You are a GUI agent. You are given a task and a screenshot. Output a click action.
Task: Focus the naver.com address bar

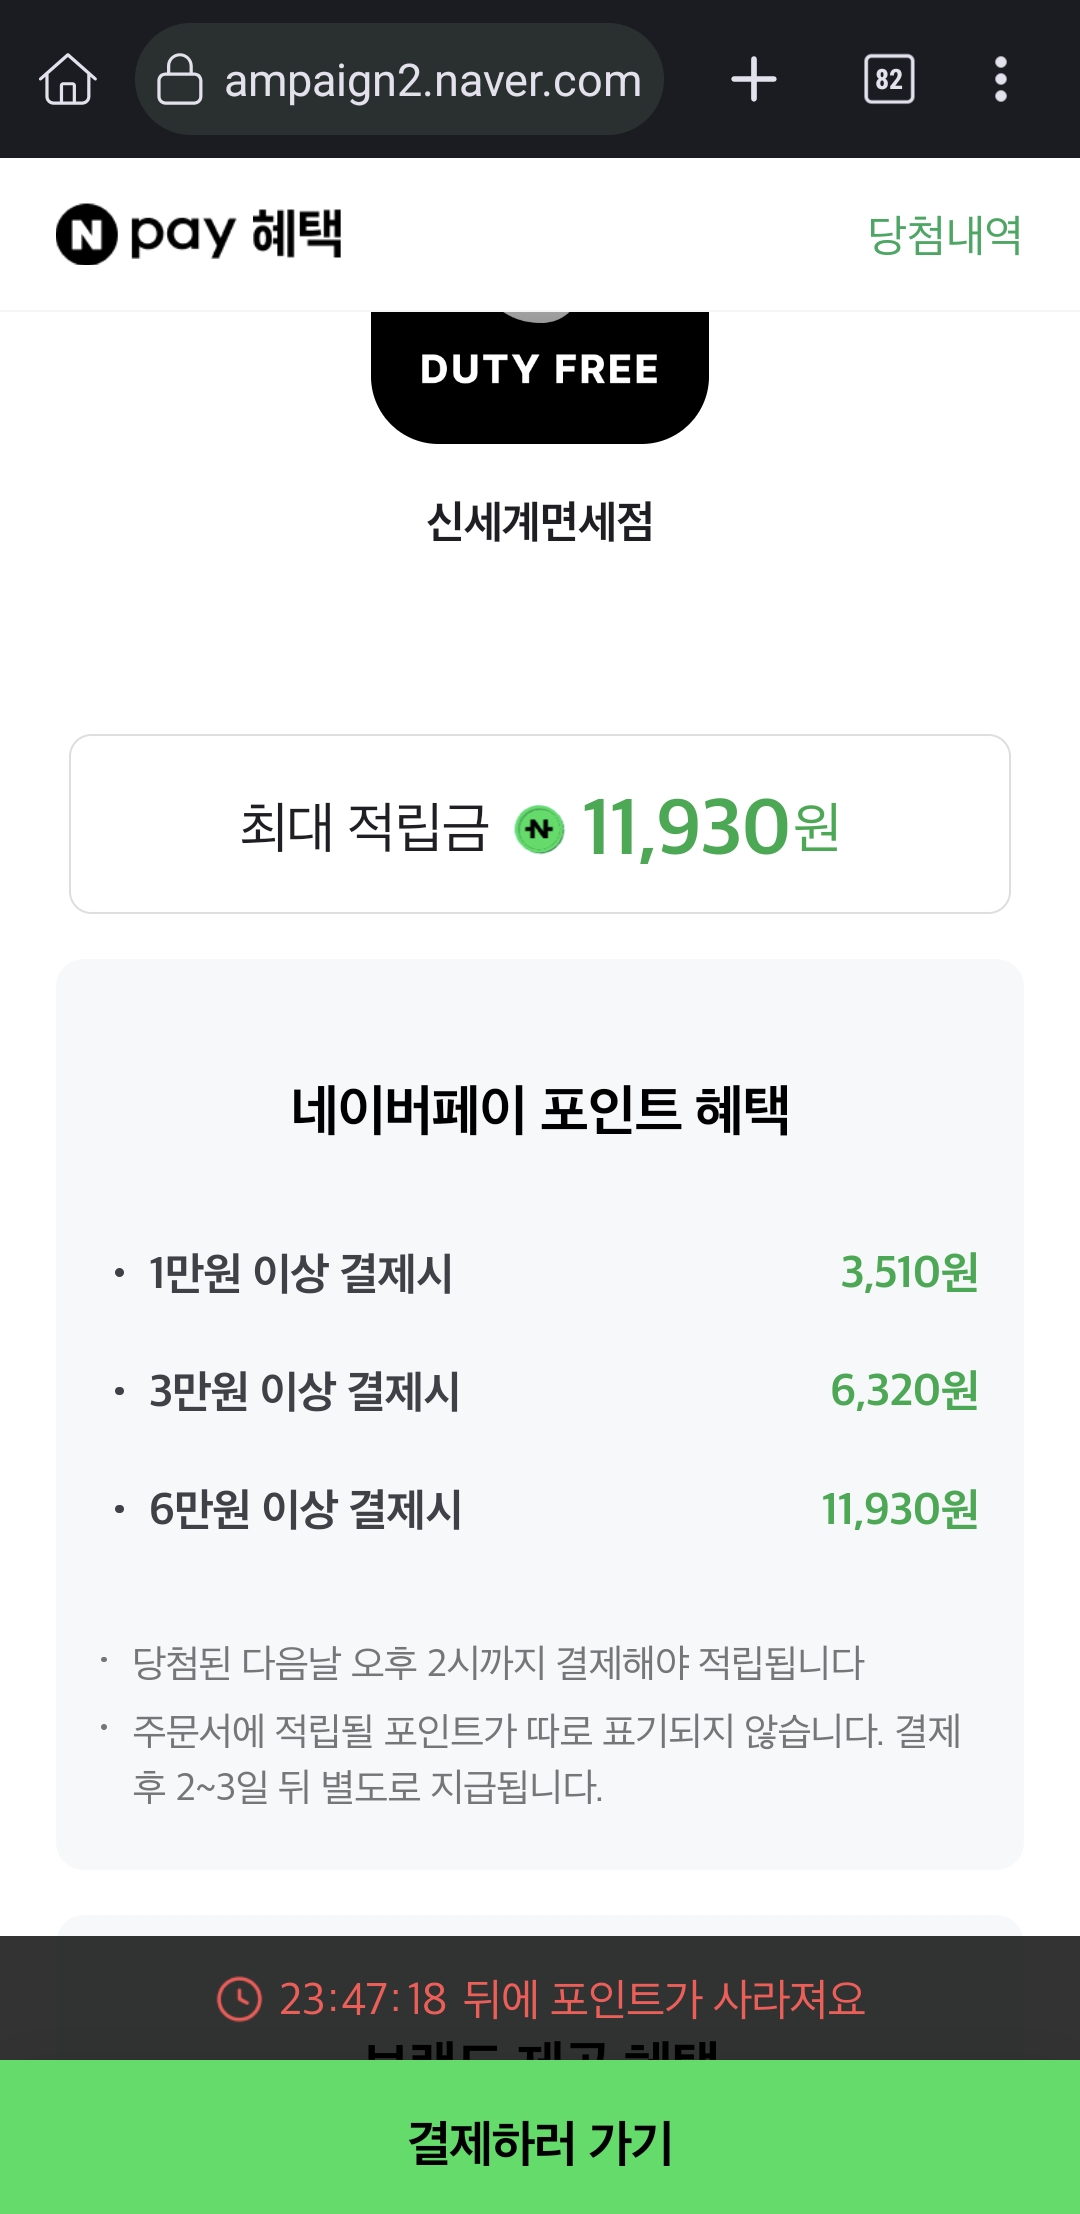399,79
